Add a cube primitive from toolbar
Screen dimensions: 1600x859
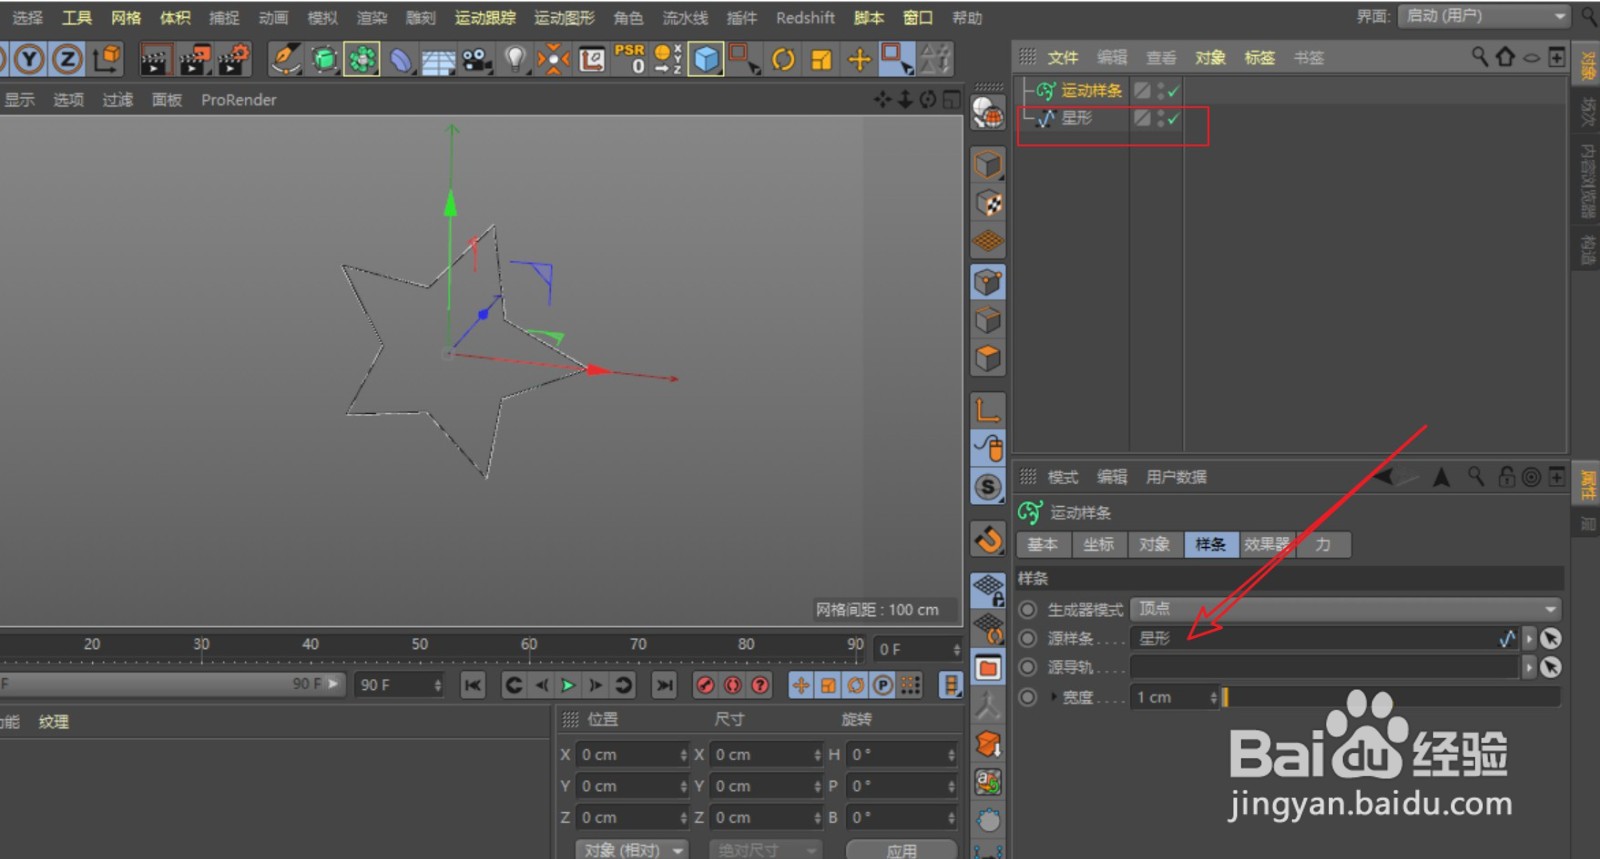click(706, 60)
